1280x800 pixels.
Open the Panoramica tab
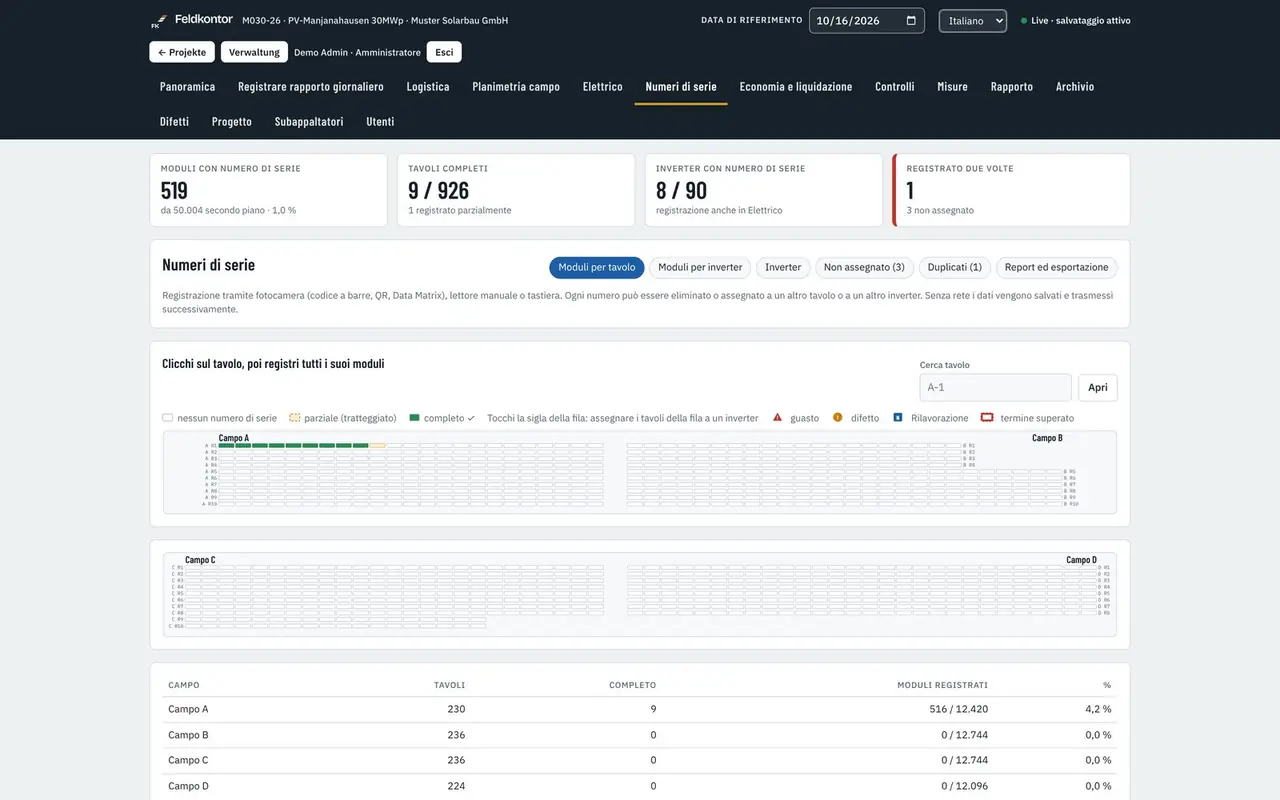[x=187, y=87]
